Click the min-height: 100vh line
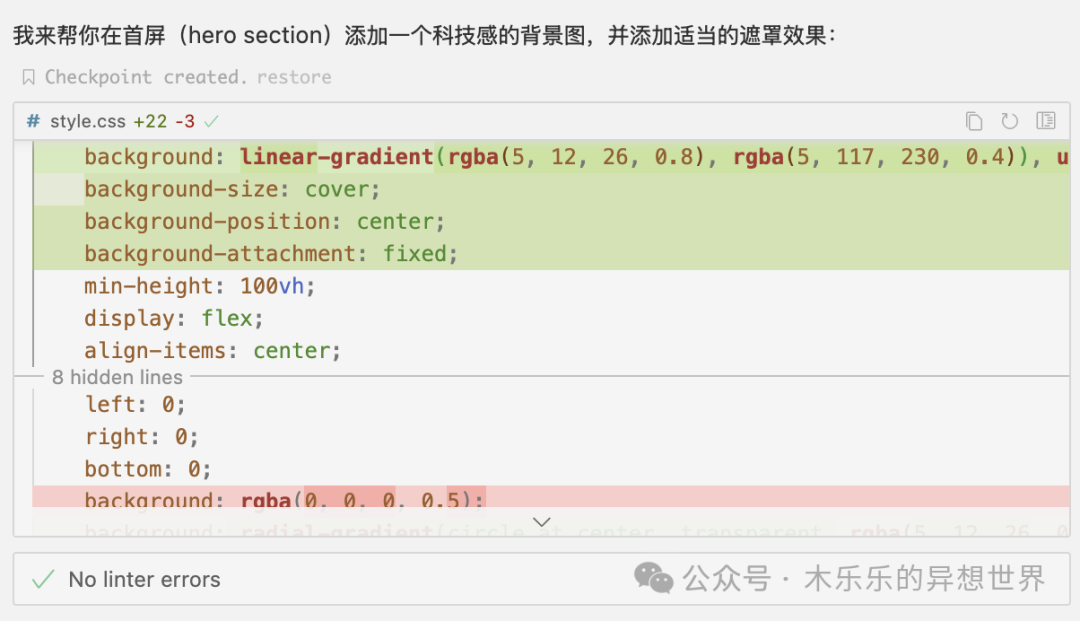This screenshot has height=621, width=1080. (x=199, y=286)
